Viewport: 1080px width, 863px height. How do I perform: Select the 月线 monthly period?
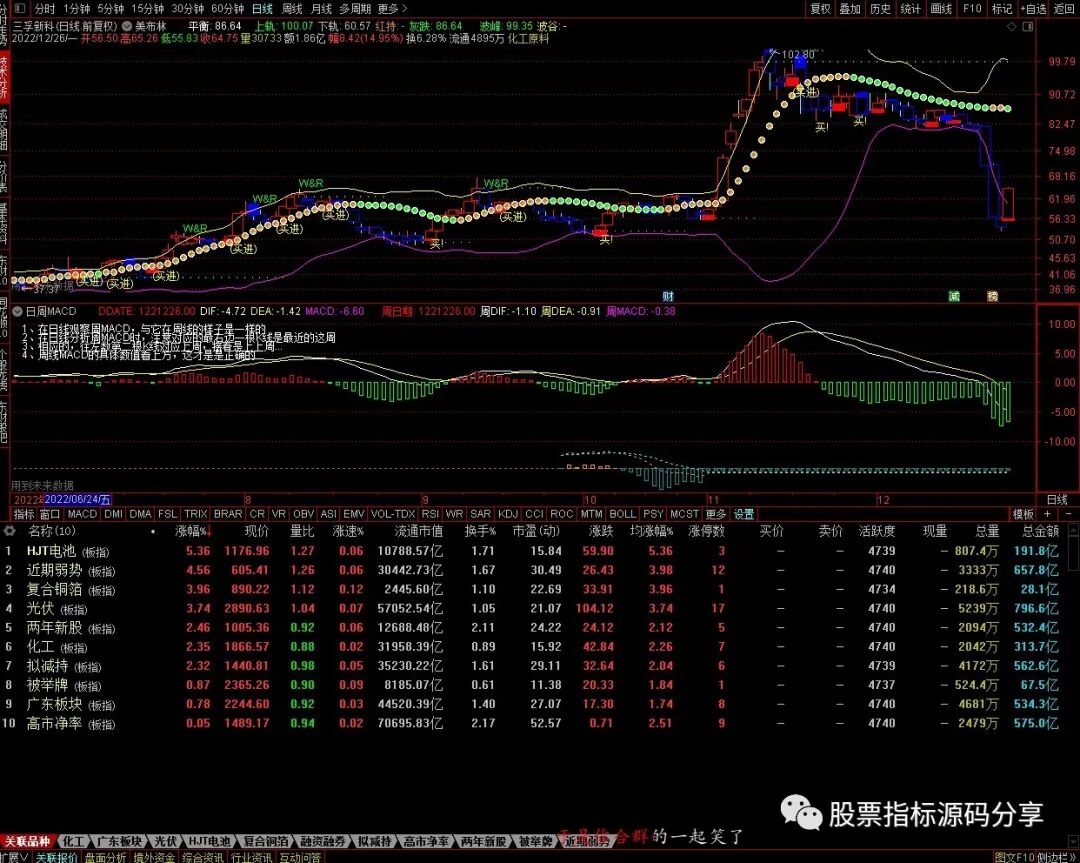coord(322,9)
